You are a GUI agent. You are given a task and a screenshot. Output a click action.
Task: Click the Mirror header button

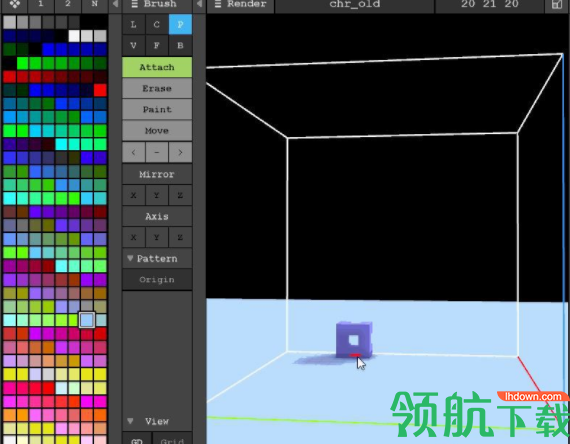(x=157, y=174)
